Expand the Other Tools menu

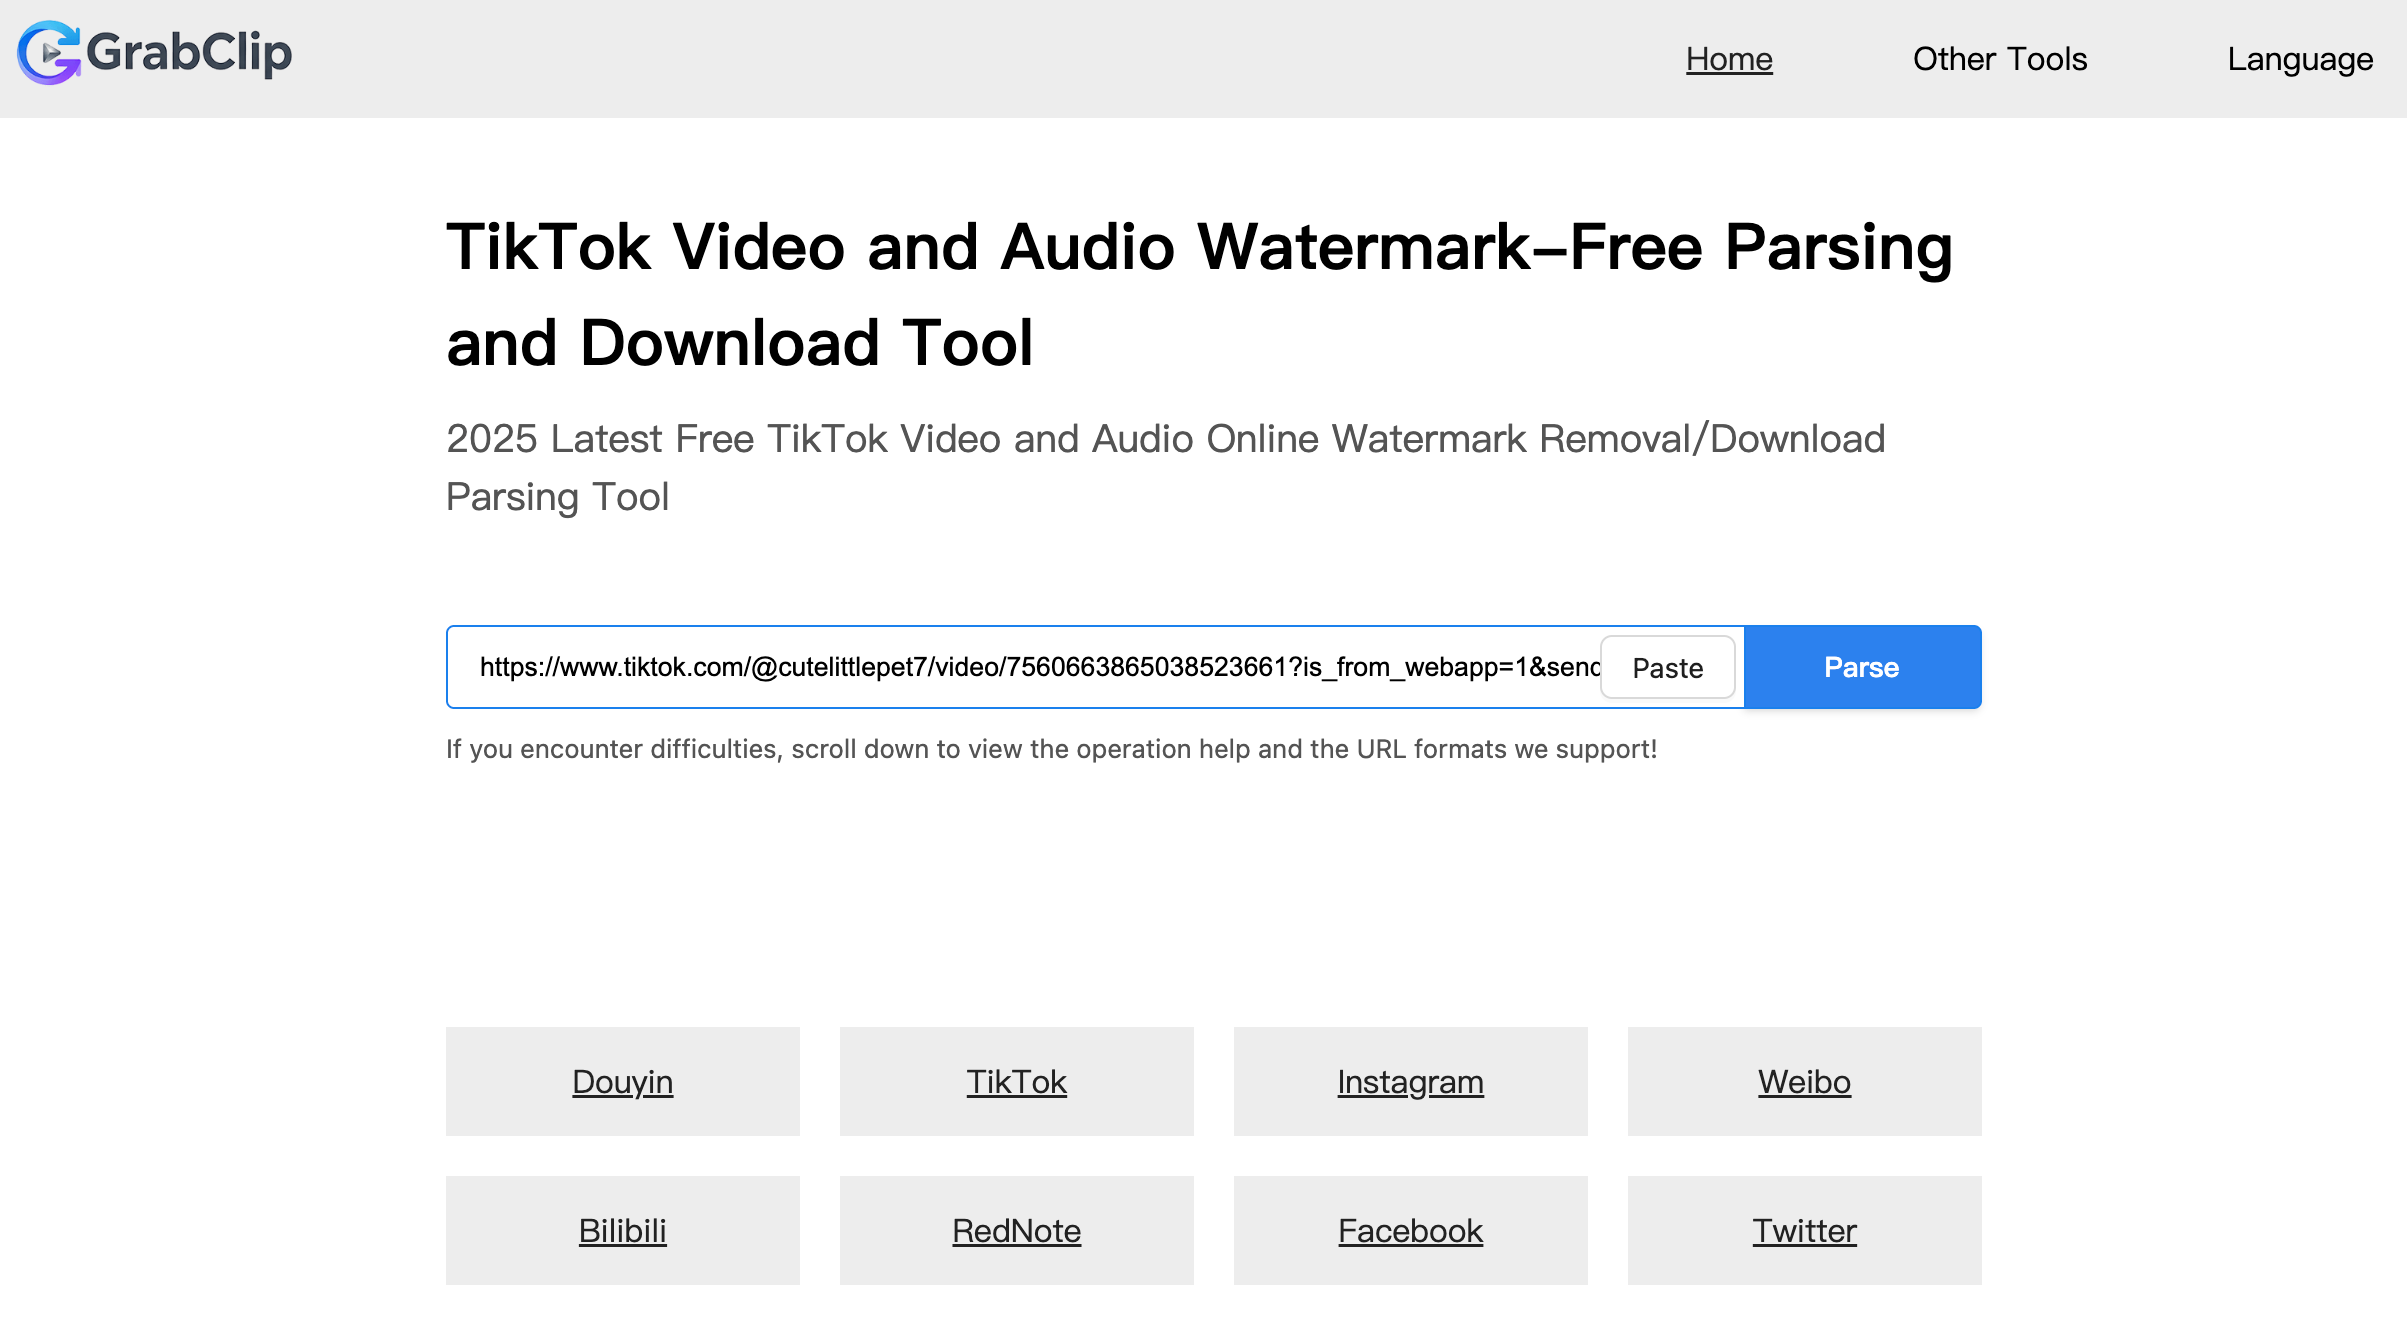[x=1999, y=59]
